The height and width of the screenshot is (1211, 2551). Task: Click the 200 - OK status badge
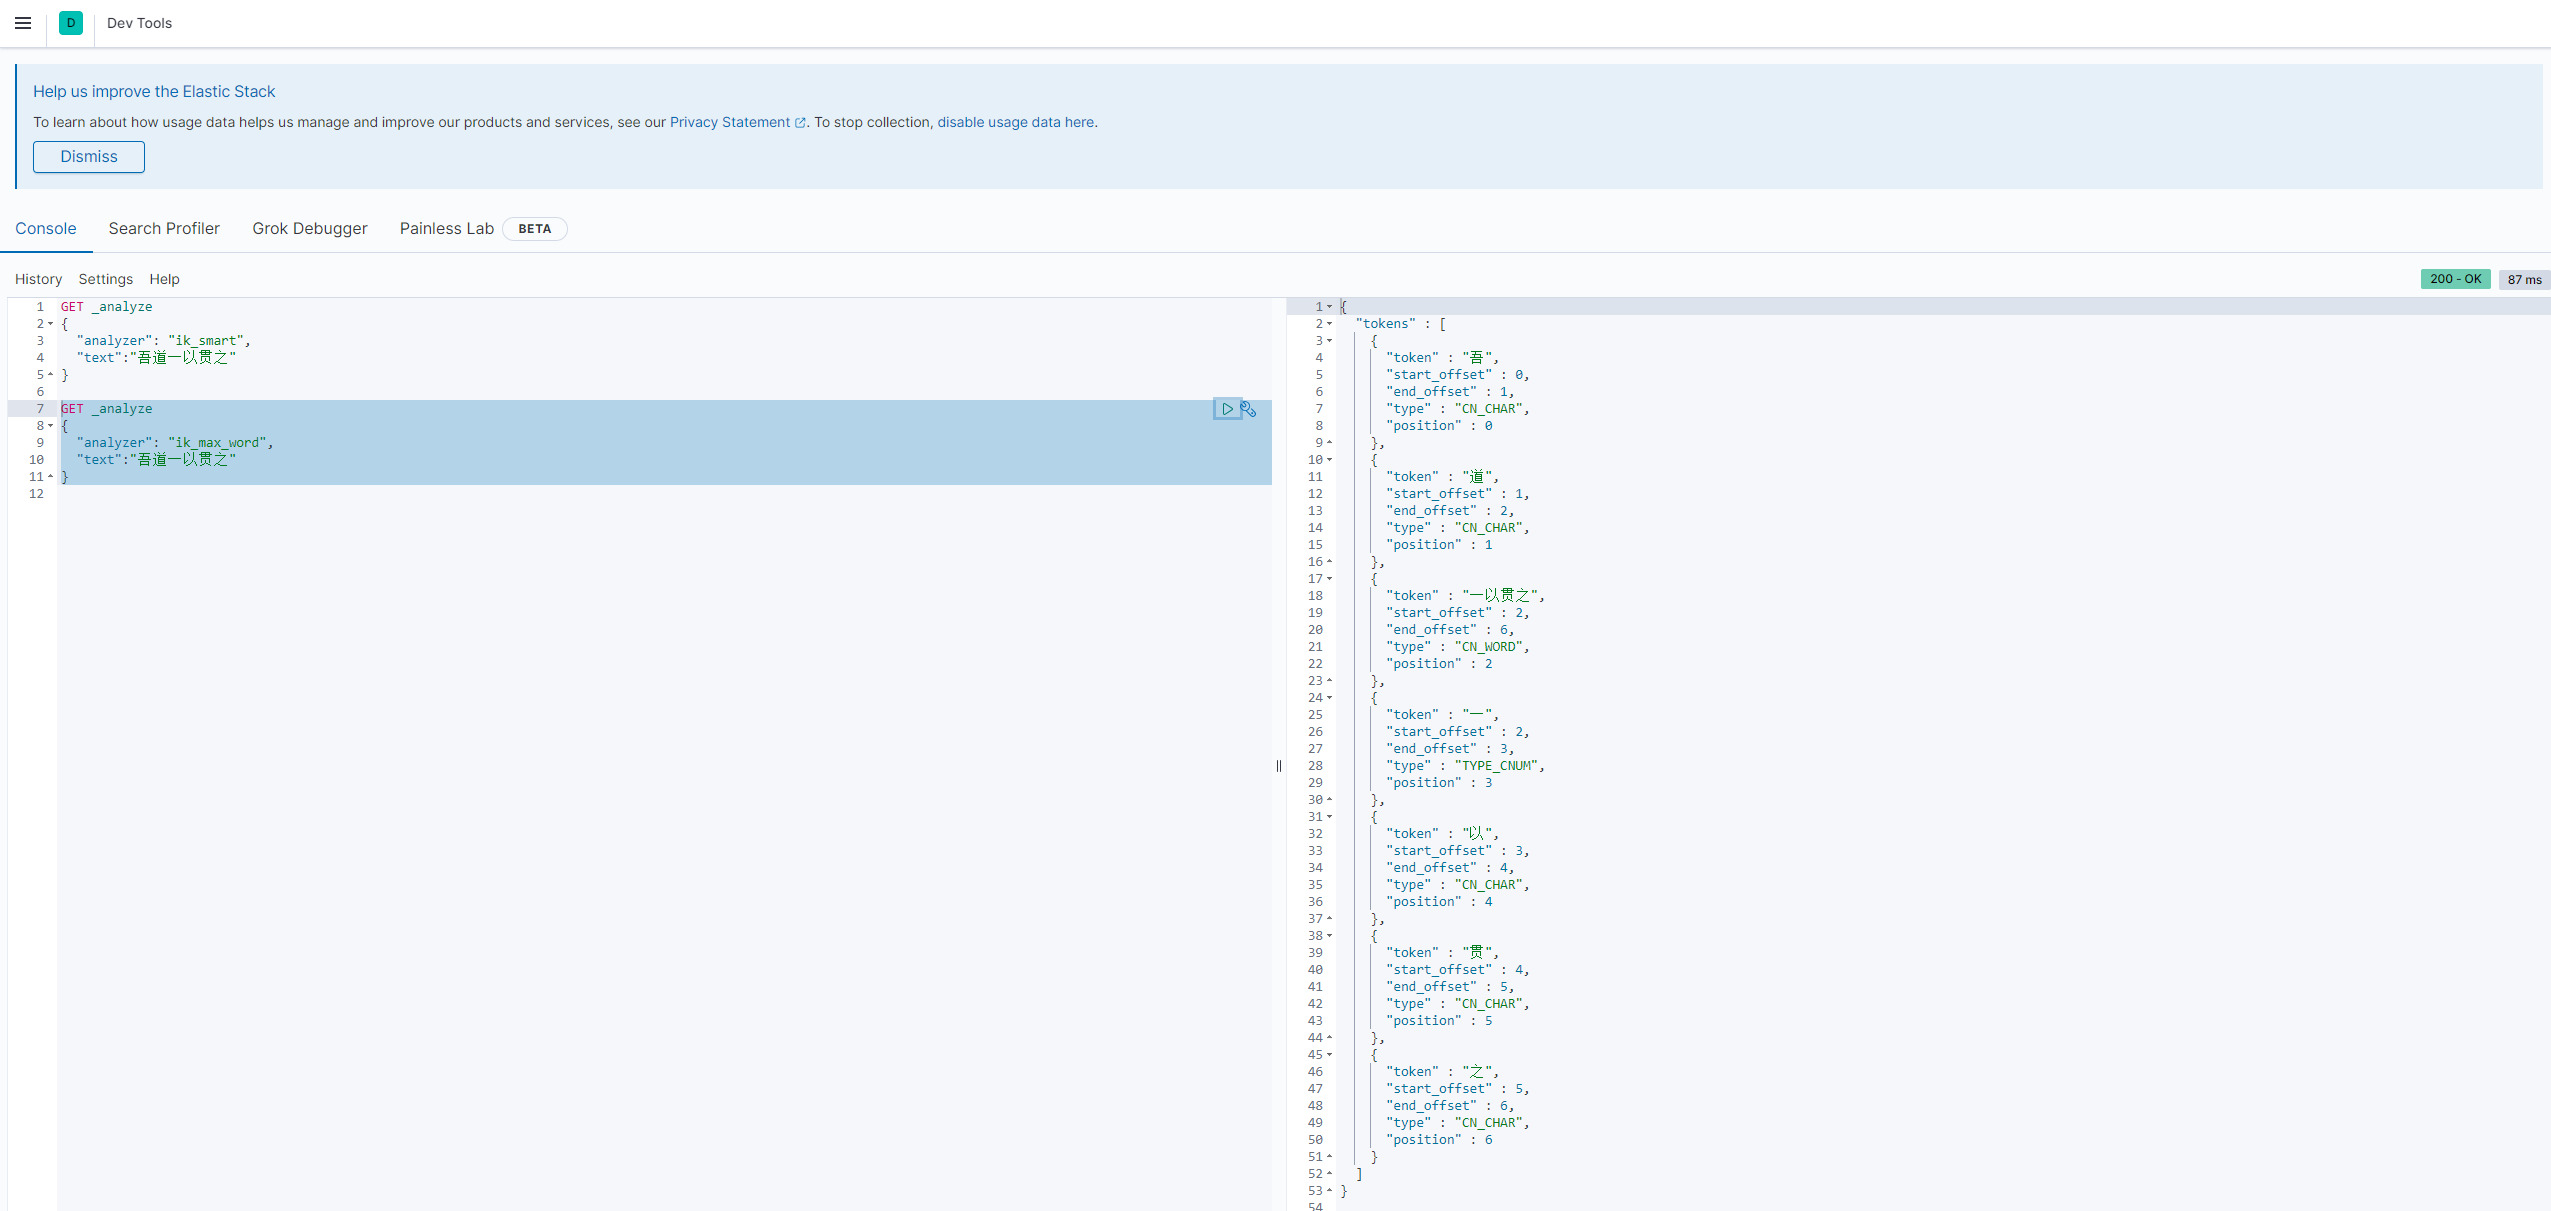point(2455,279)
